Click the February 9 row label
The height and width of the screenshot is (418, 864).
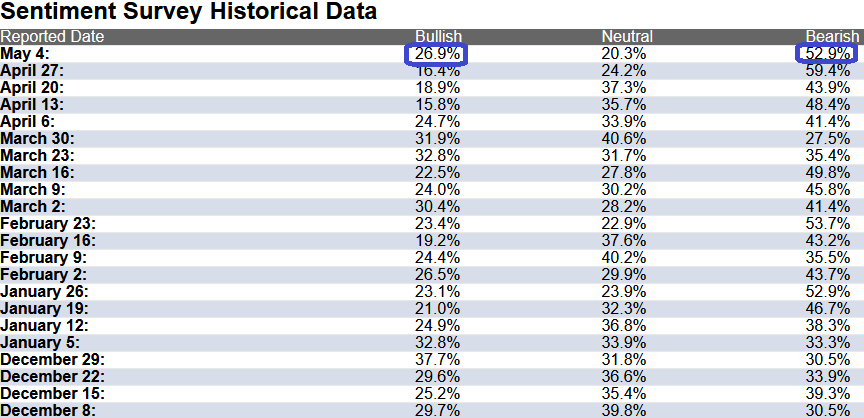[44, 258]
